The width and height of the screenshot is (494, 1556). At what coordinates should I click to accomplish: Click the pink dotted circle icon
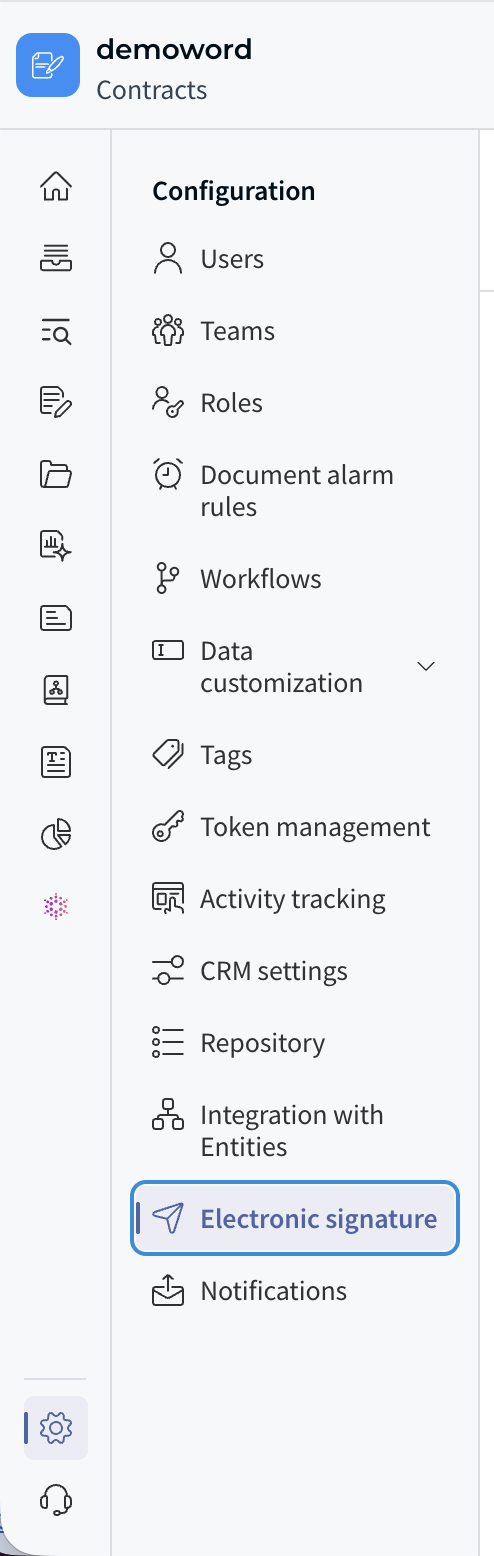click(x=56, y=906)
